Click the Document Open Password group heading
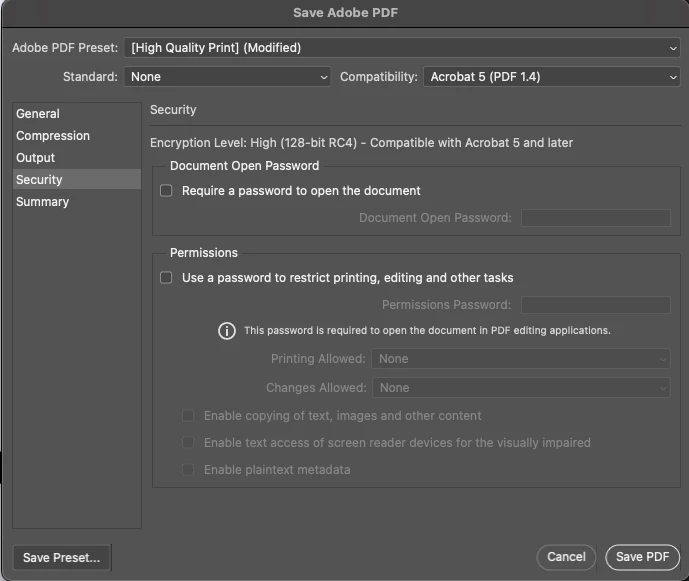The image size is (689, 581). pyautogui.click(x=244, y=166)
